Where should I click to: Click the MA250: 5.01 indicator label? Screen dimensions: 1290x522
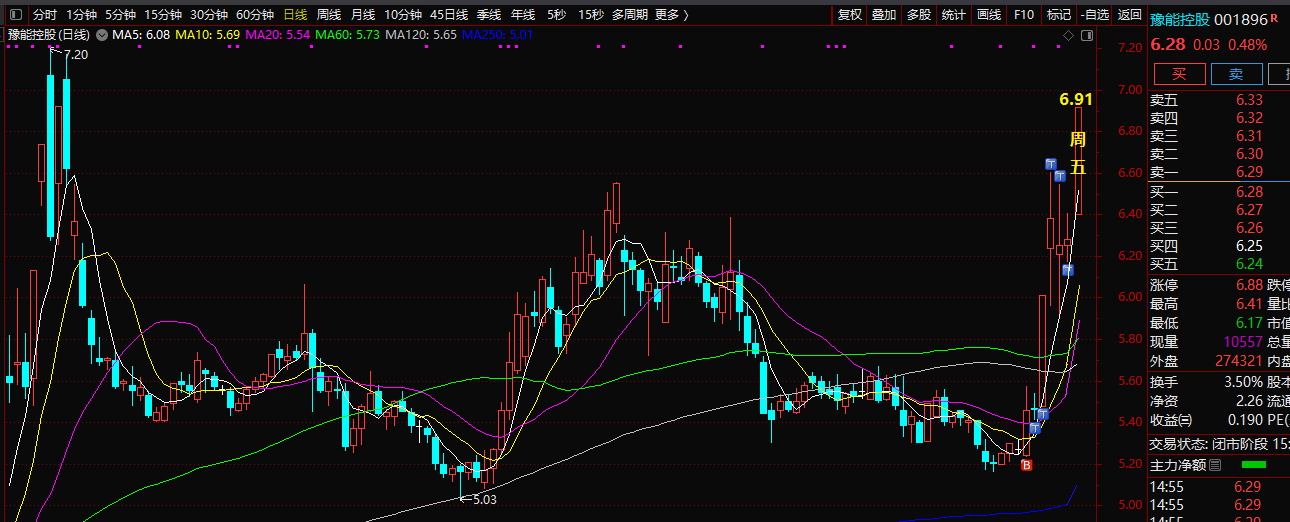[498, 35]
